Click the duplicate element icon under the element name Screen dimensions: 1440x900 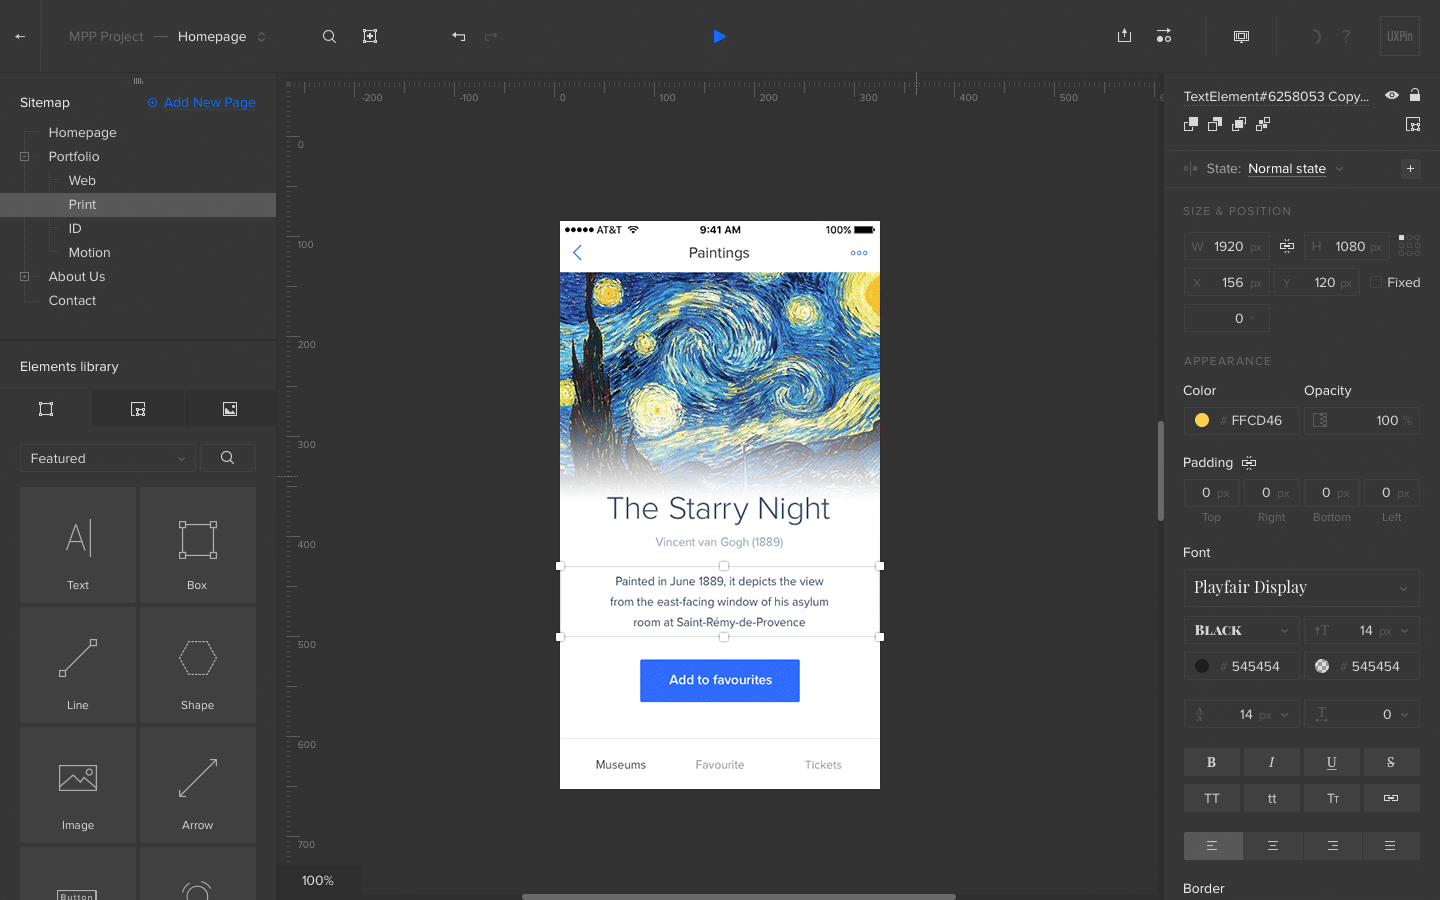click(x=1190, y=124)
